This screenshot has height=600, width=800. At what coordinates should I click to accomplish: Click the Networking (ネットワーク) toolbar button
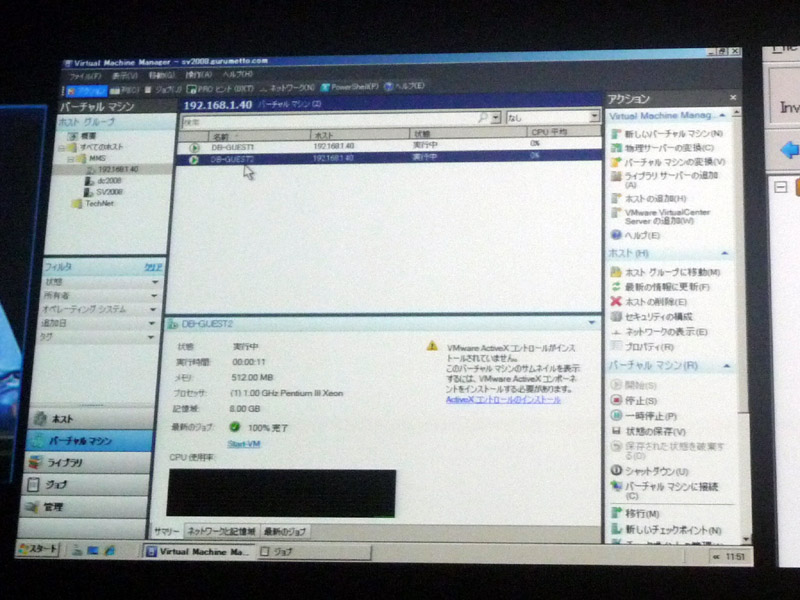point(287,88)
